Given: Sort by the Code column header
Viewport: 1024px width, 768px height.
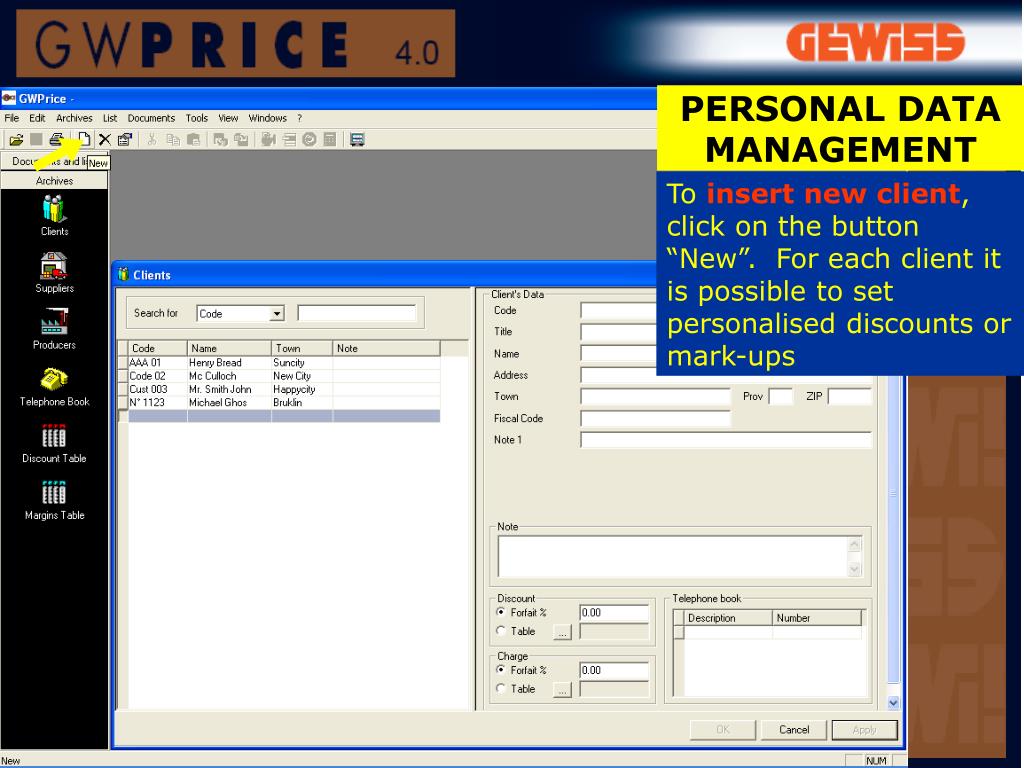Looking at the screenshot, I should tap(157, 348).
